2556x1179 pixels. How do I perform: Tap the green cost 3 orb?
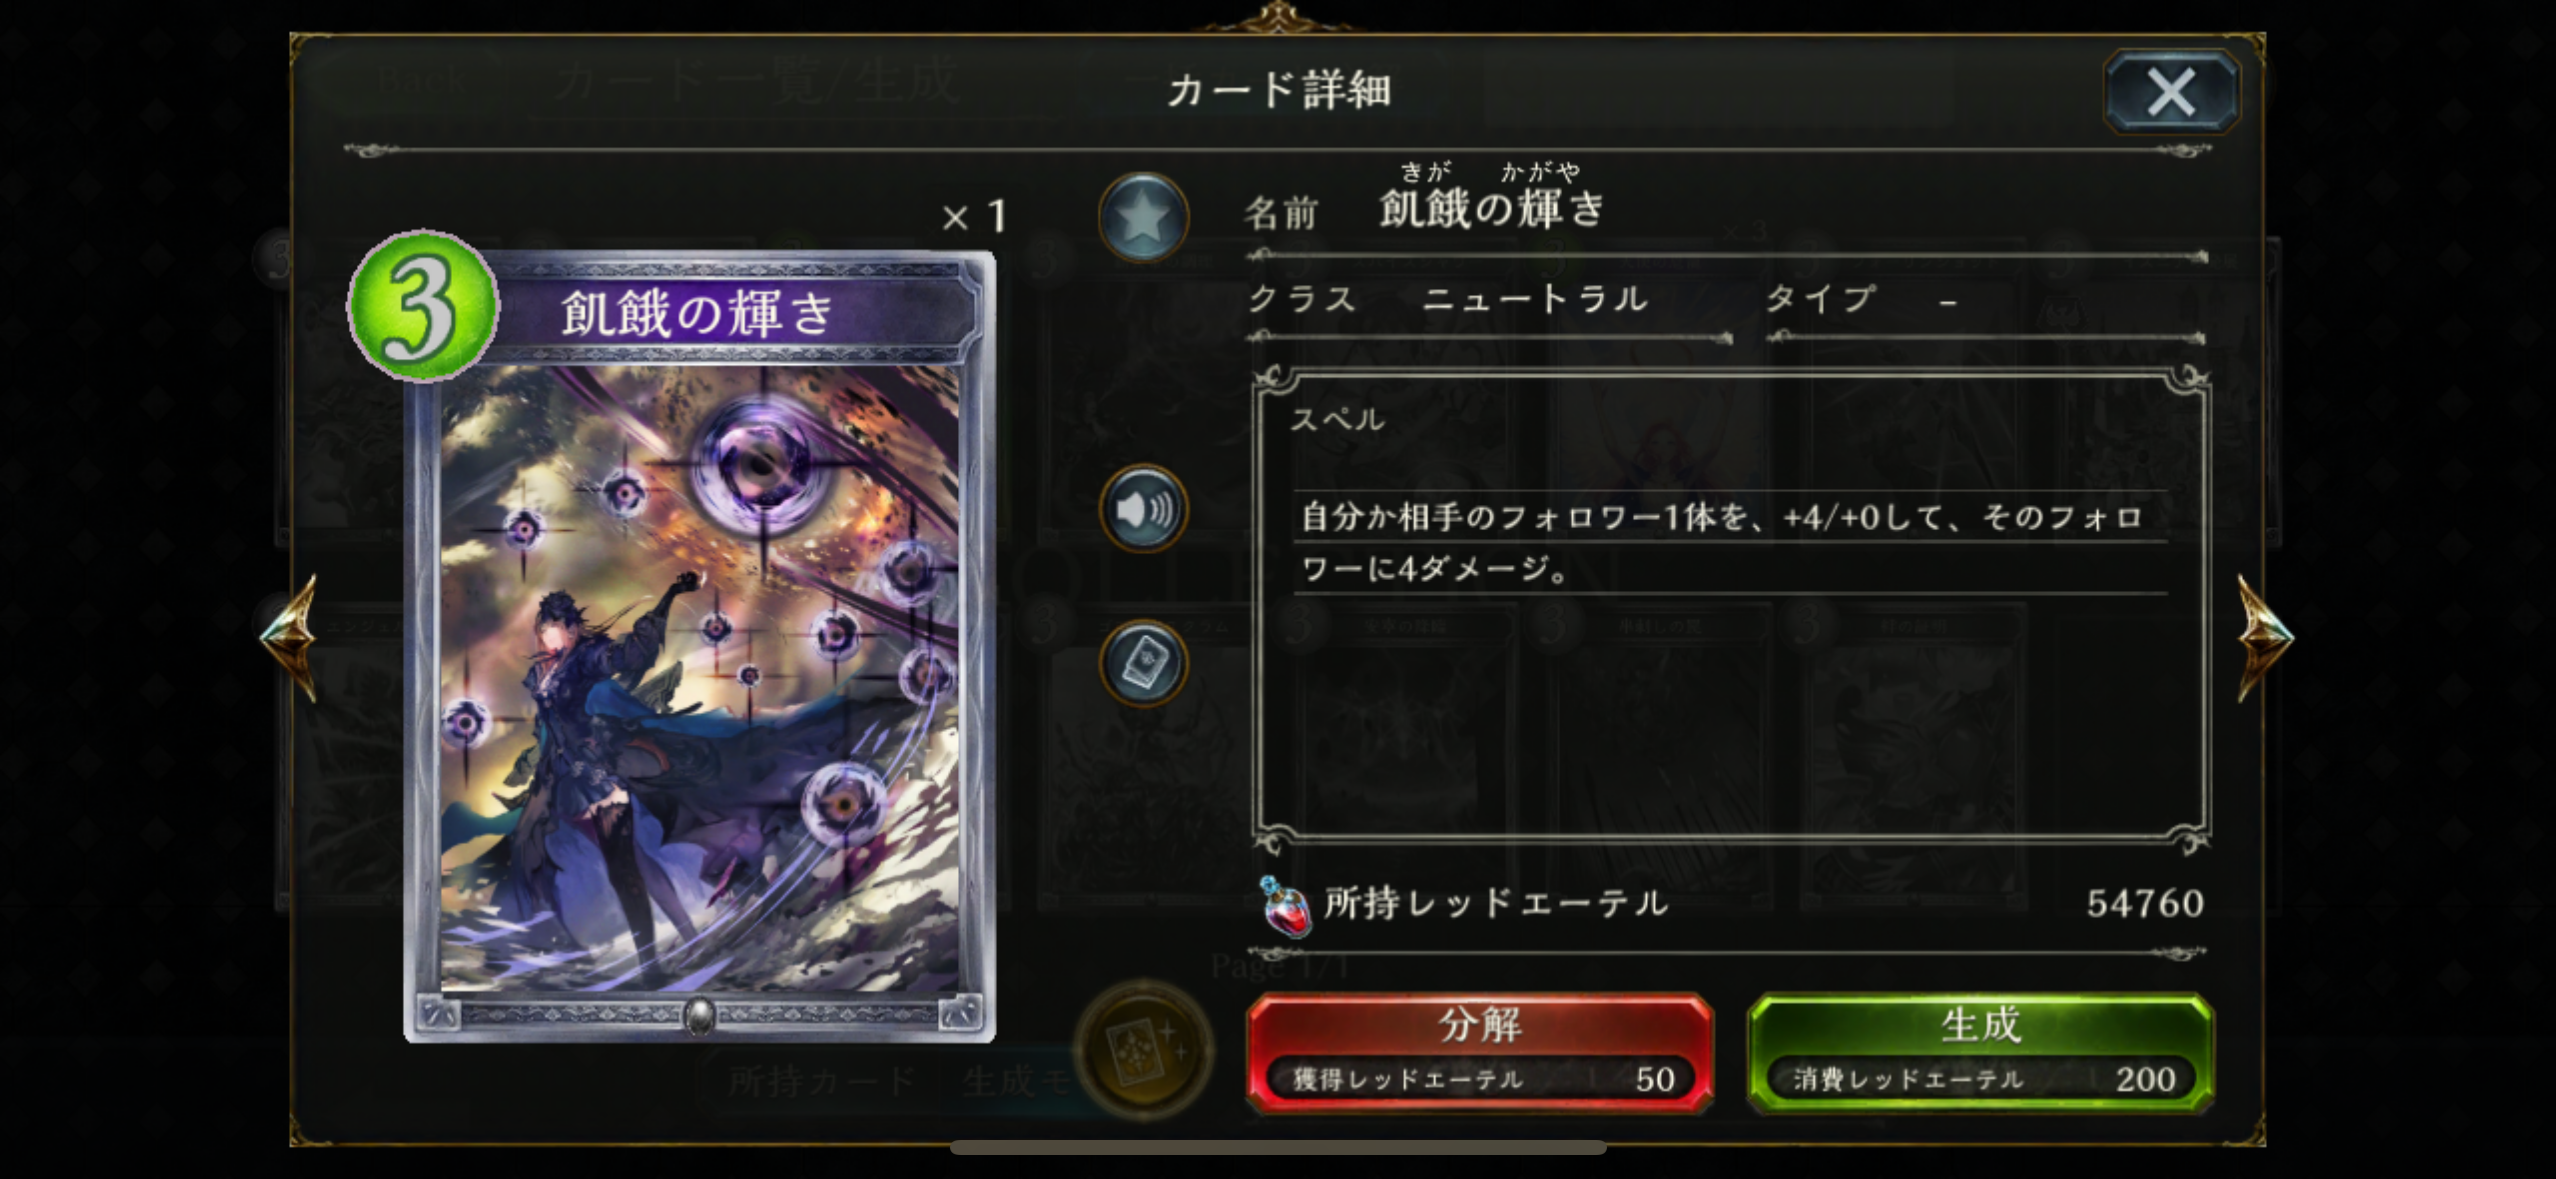tap(422, 306)
